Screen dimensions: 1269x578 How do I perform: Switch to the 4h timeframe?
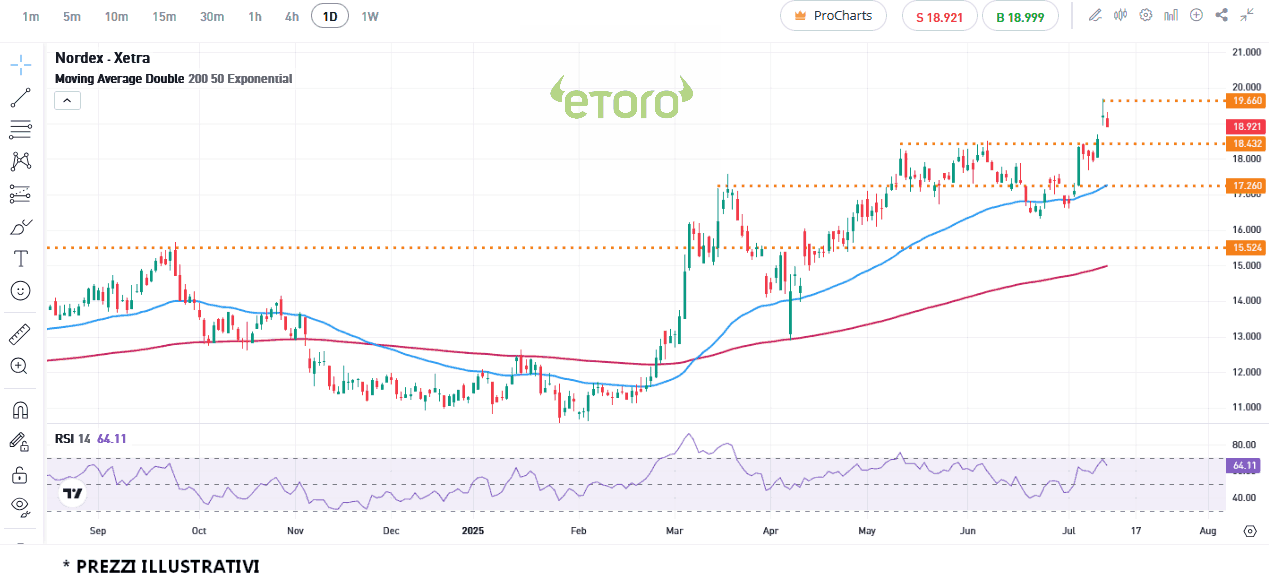coord(291,16)
